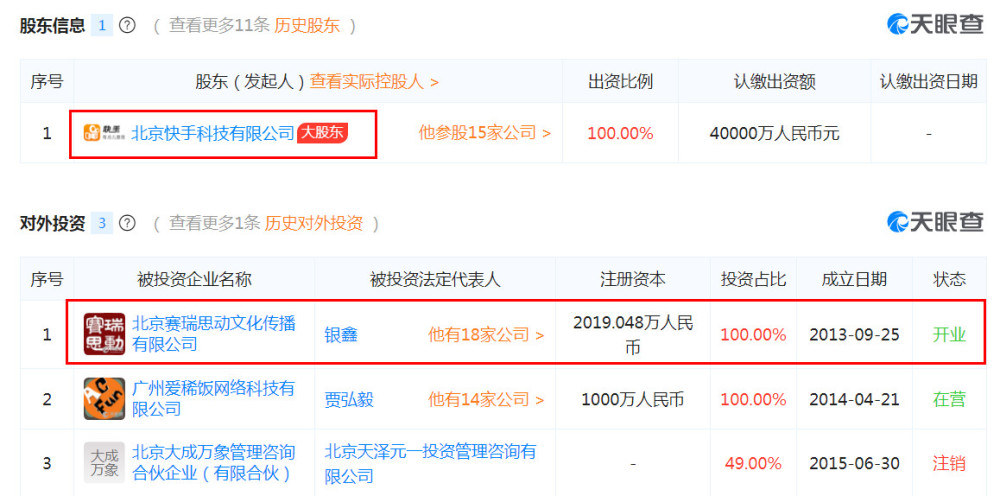
Task: Open 历史股东 link
Action: tap(307, 26)
